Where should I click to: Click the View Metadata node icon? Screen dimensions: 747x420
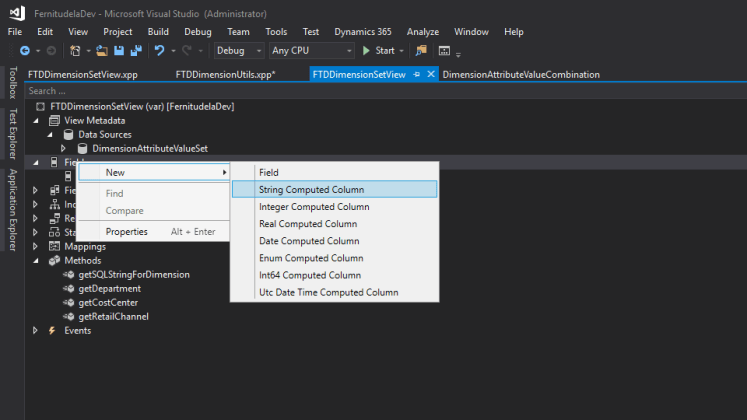pos(54,120)
